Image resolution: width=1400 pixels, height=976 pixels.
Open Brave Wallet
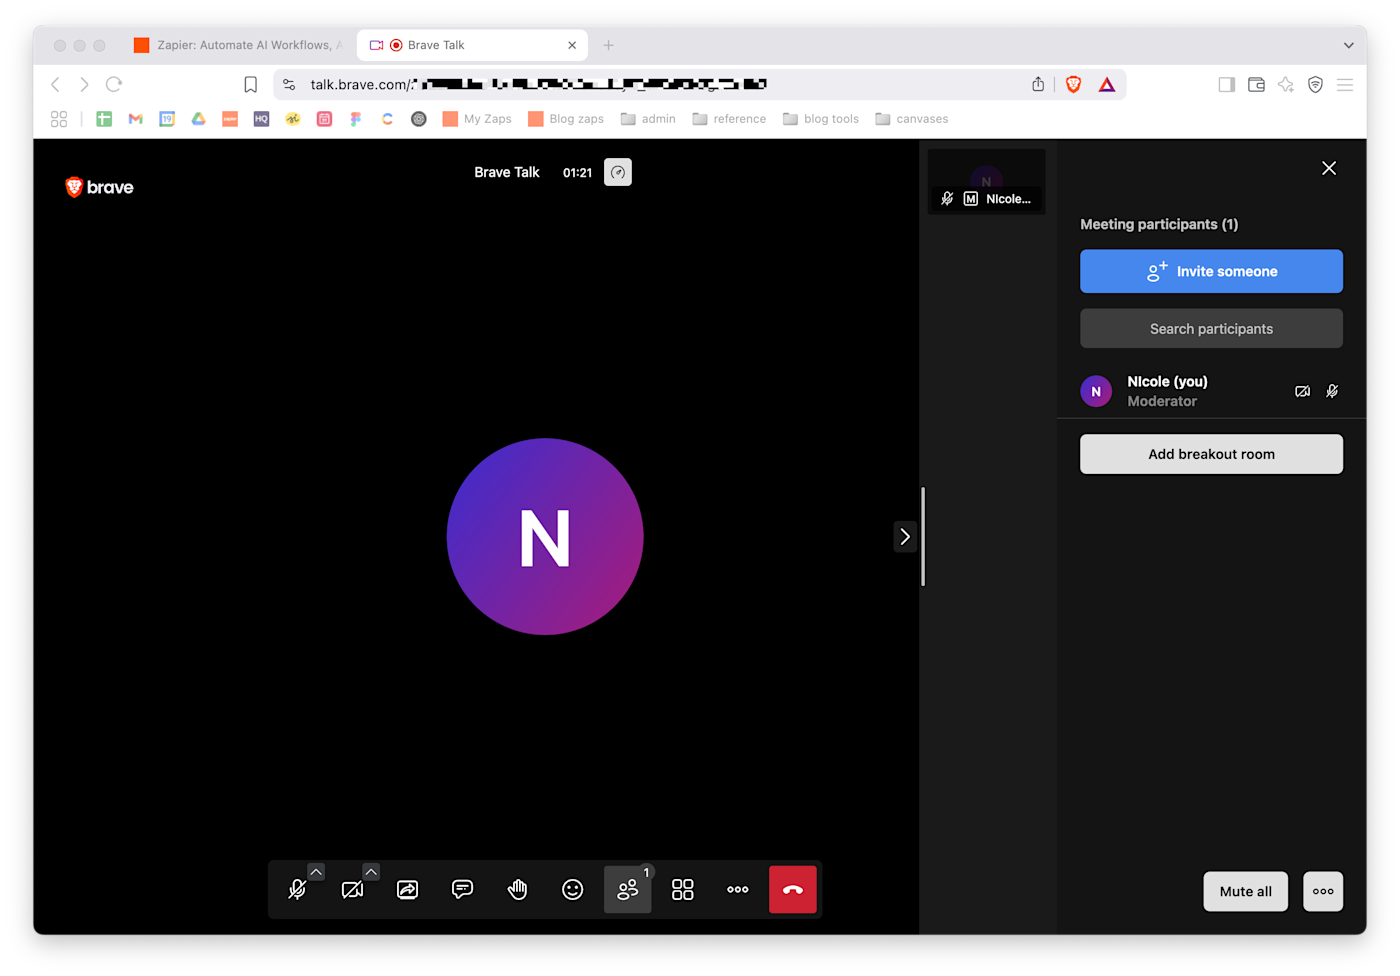point(1256,85)
